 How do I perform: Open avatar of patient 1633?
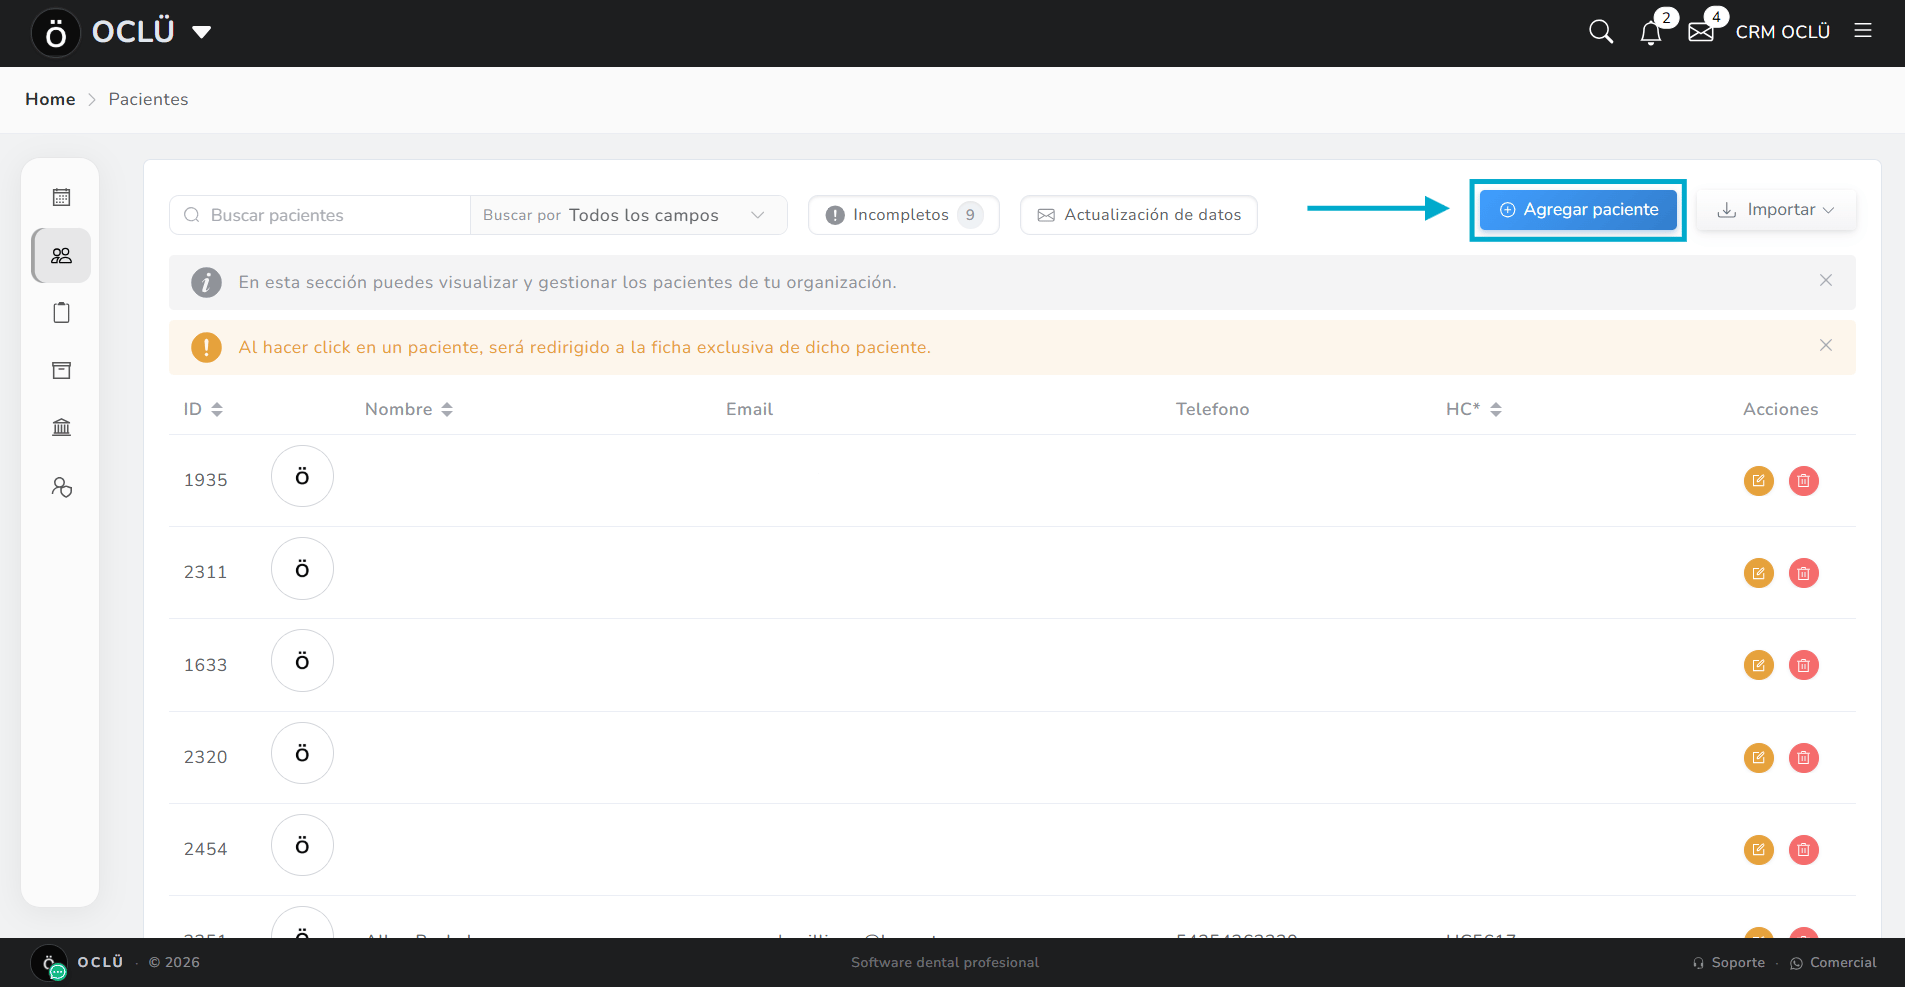pyautogui.click(x=302, y=661)
